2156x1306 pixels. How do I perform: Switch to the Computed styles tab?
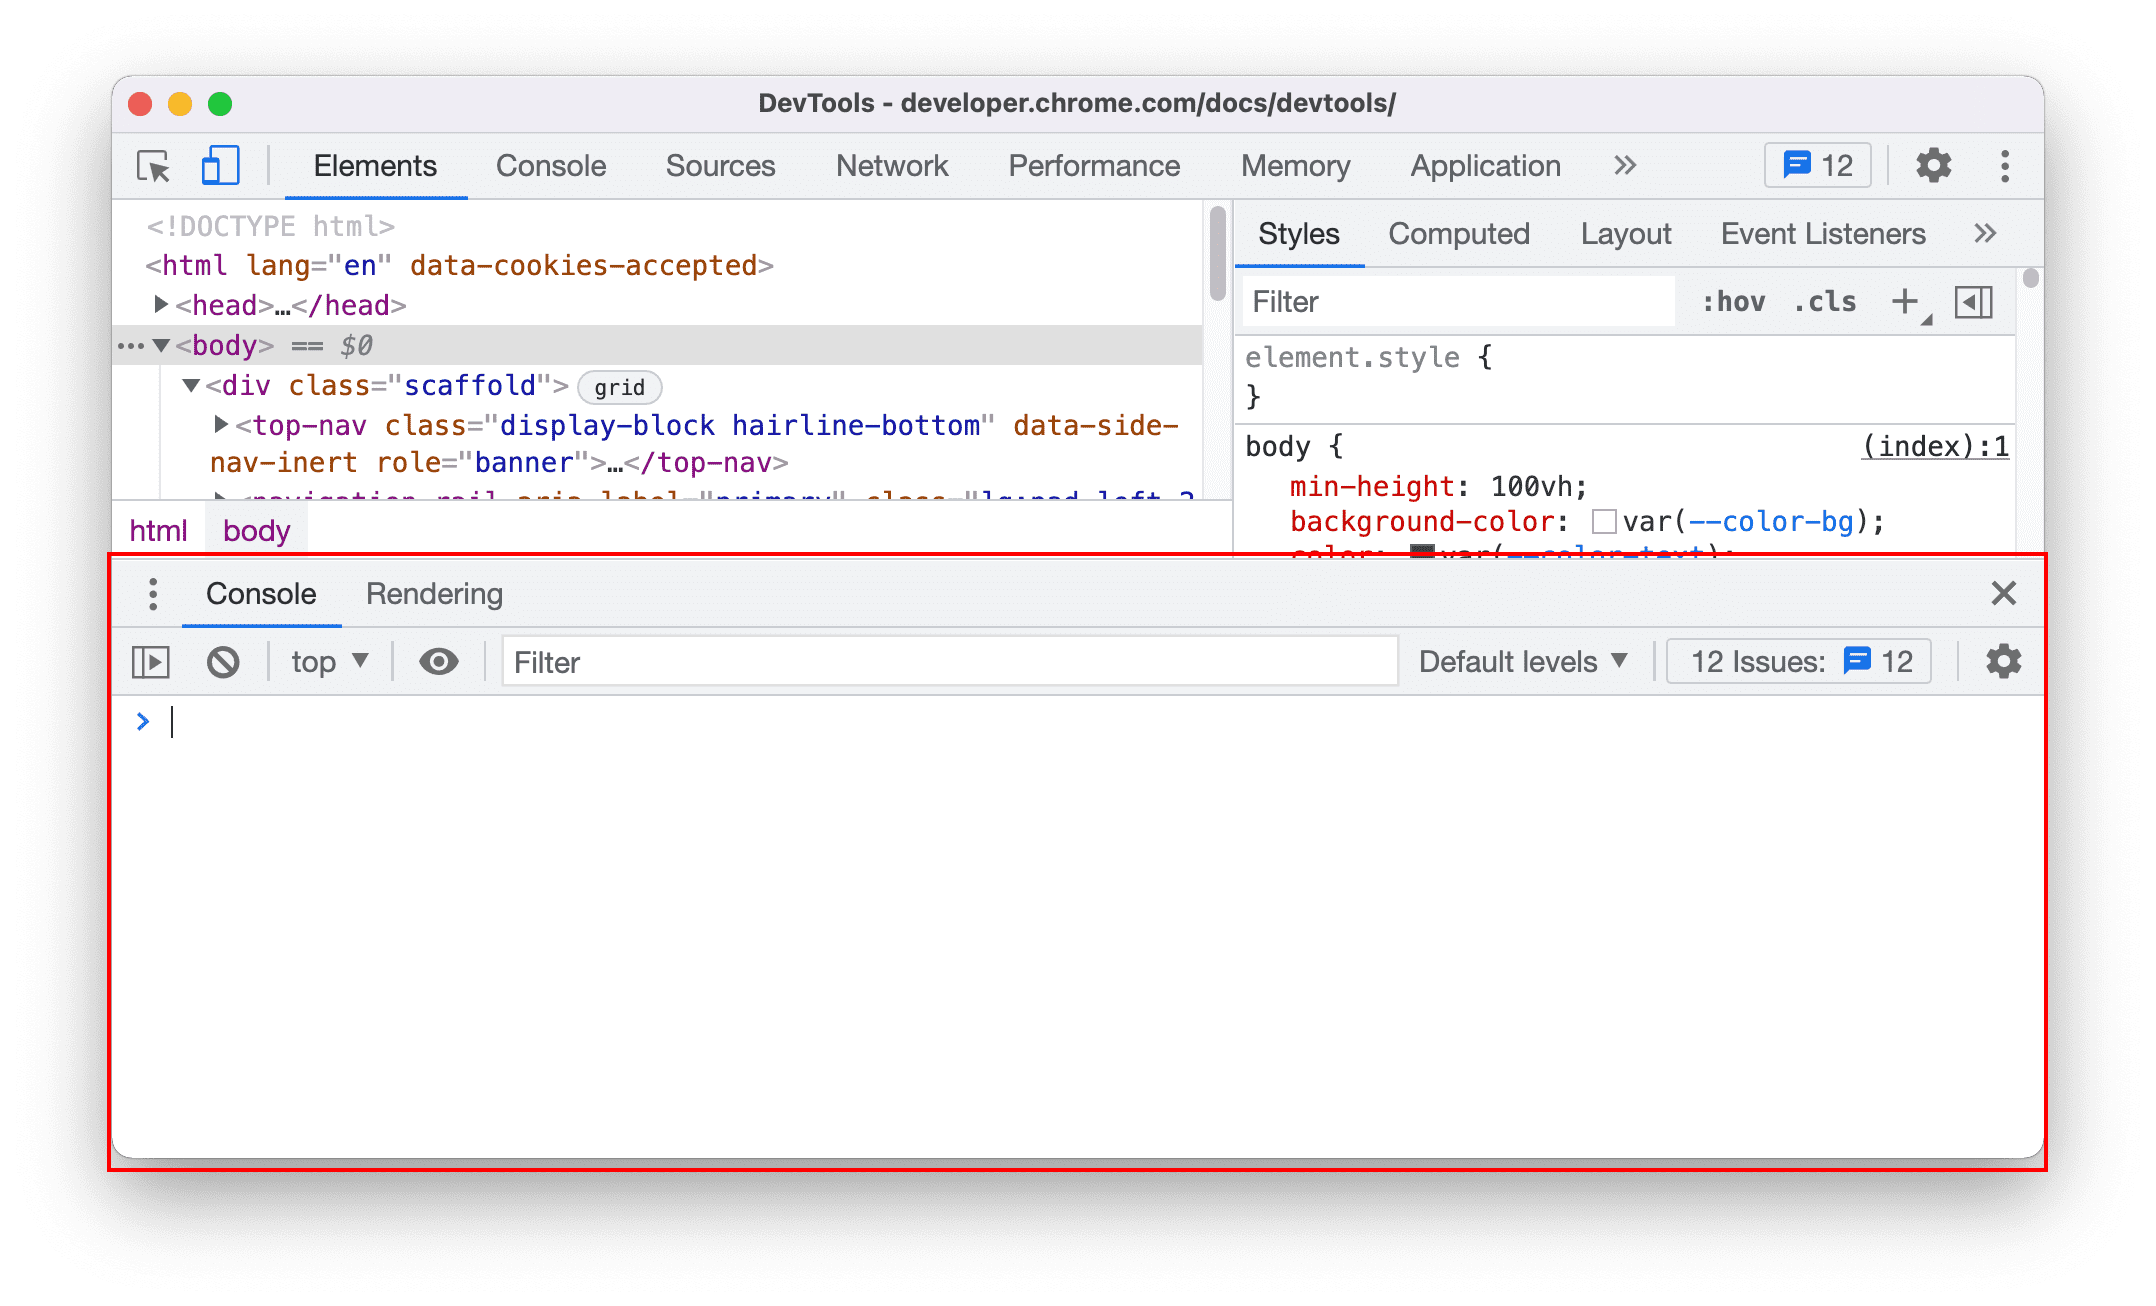pyautogui.click(x=1455, y=233)
